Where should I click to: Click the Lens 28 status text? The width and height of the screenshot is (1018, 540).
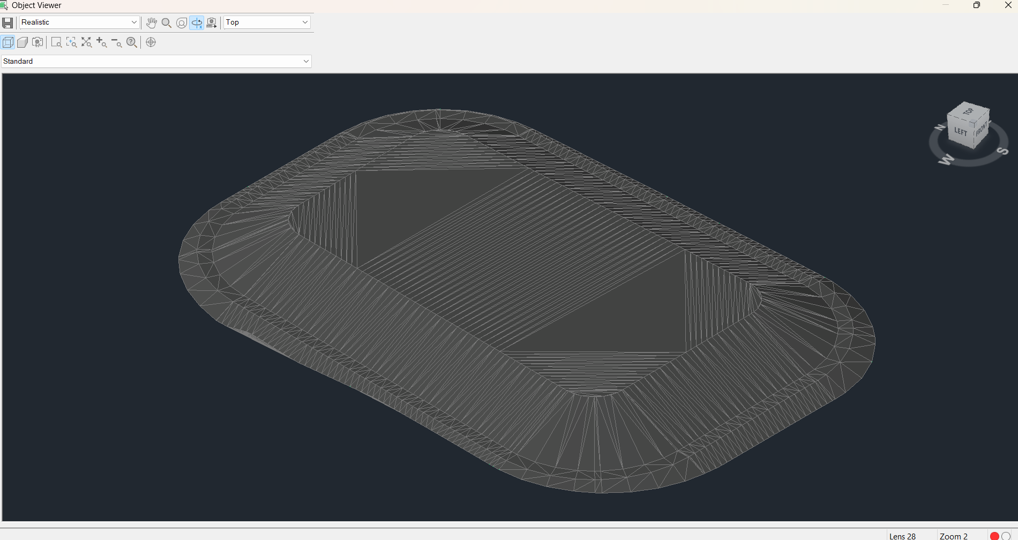[x=902, y=536]
